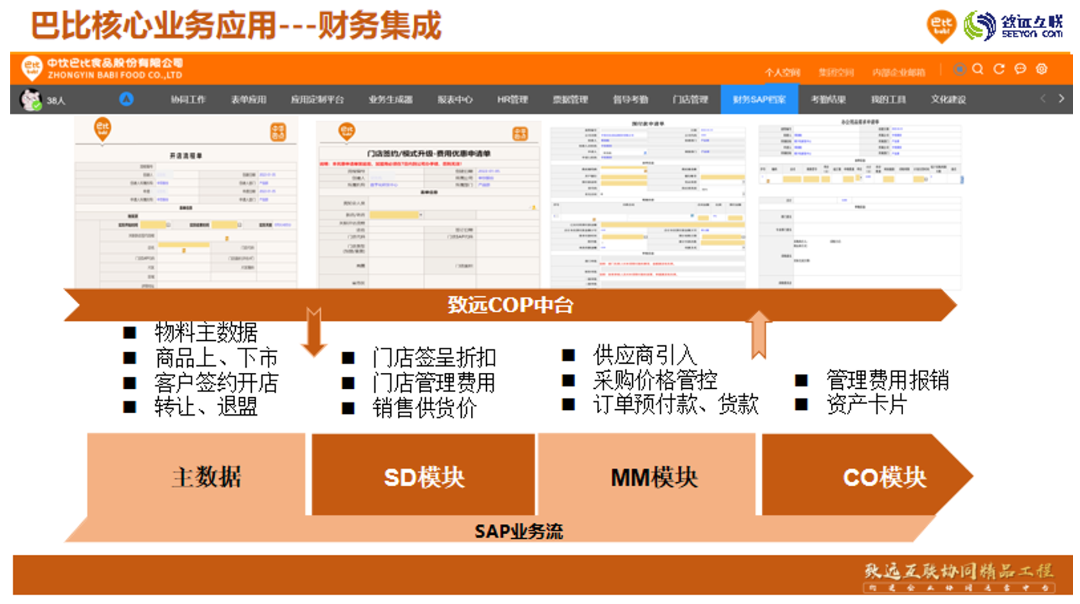The image size is (1080, 604).
Task: Open dropdown in 门店签约 form yellow field
Action: pos(420,215)
